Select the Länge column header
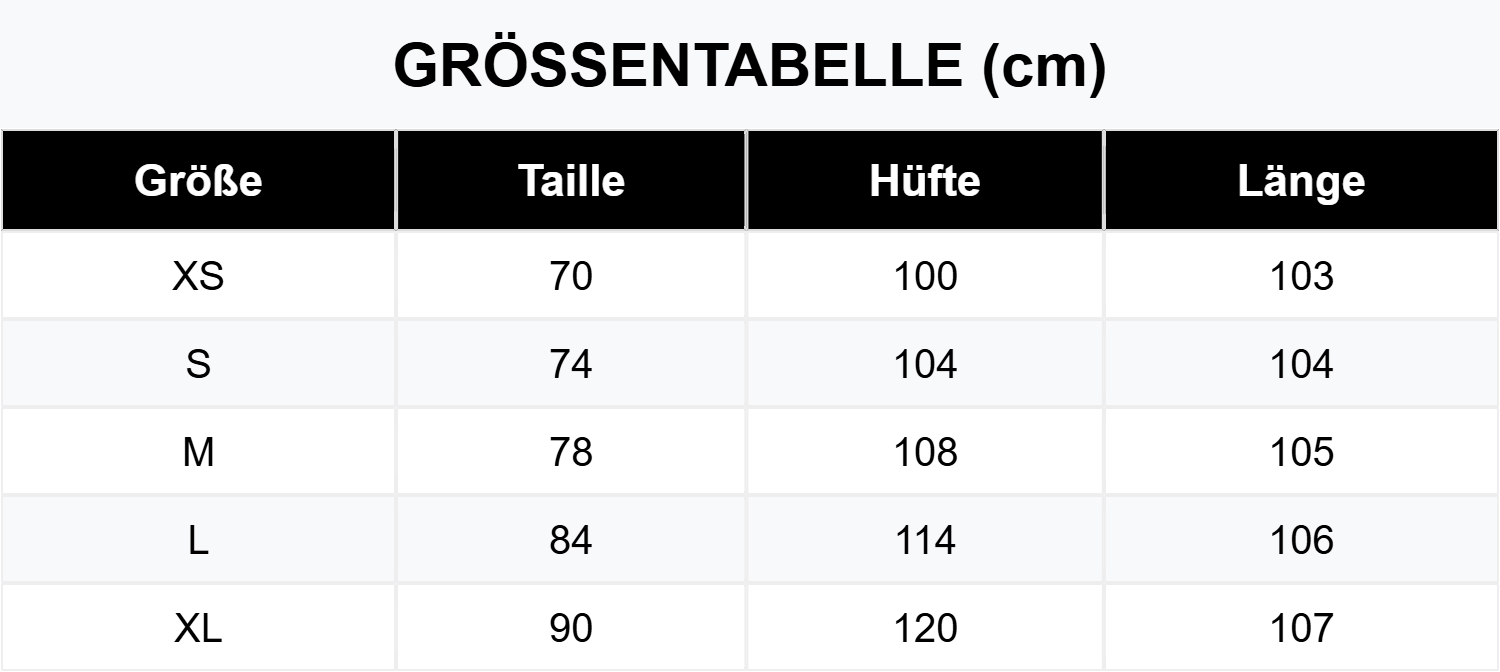Image resolution: width=1500 pixels, height=672 pixels. [x=1301, y=181]
